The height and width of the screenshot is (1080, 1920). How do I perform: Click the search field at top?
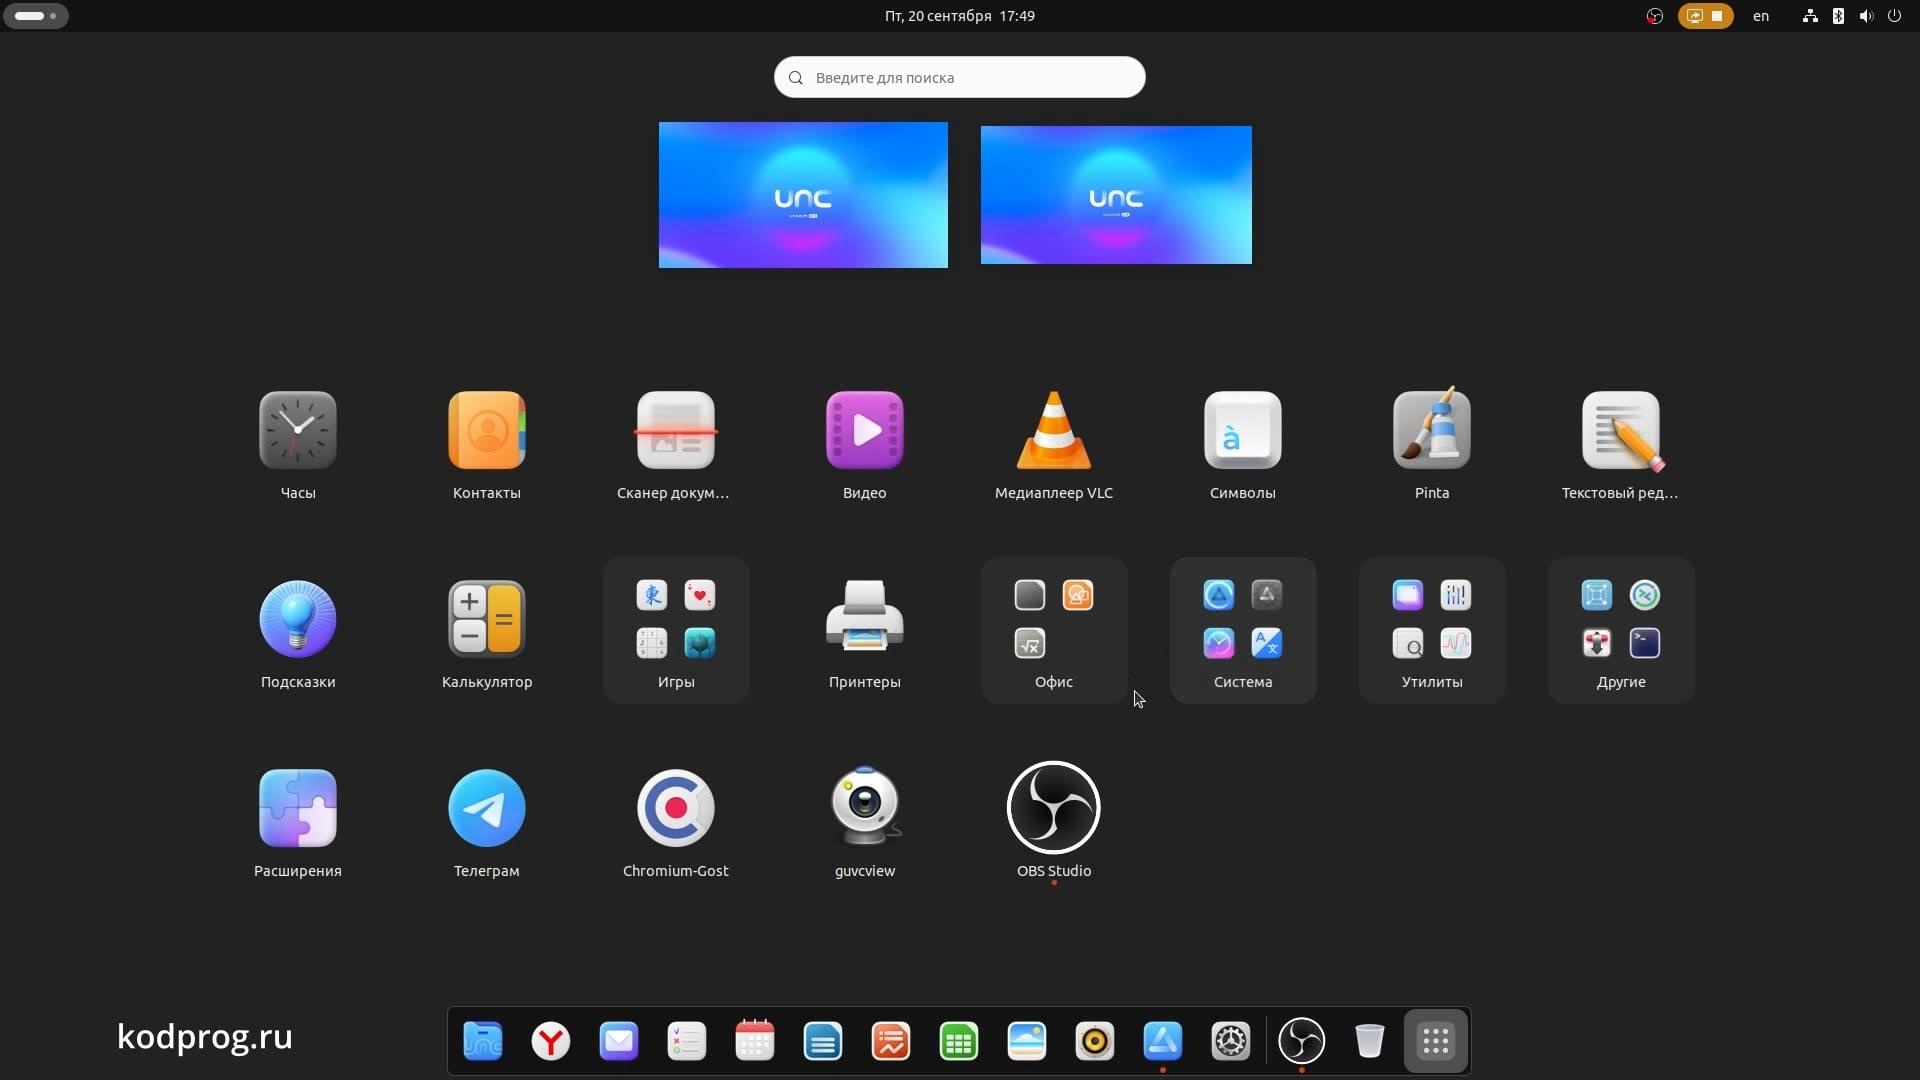pyautogui.click(x=960, y=77)
